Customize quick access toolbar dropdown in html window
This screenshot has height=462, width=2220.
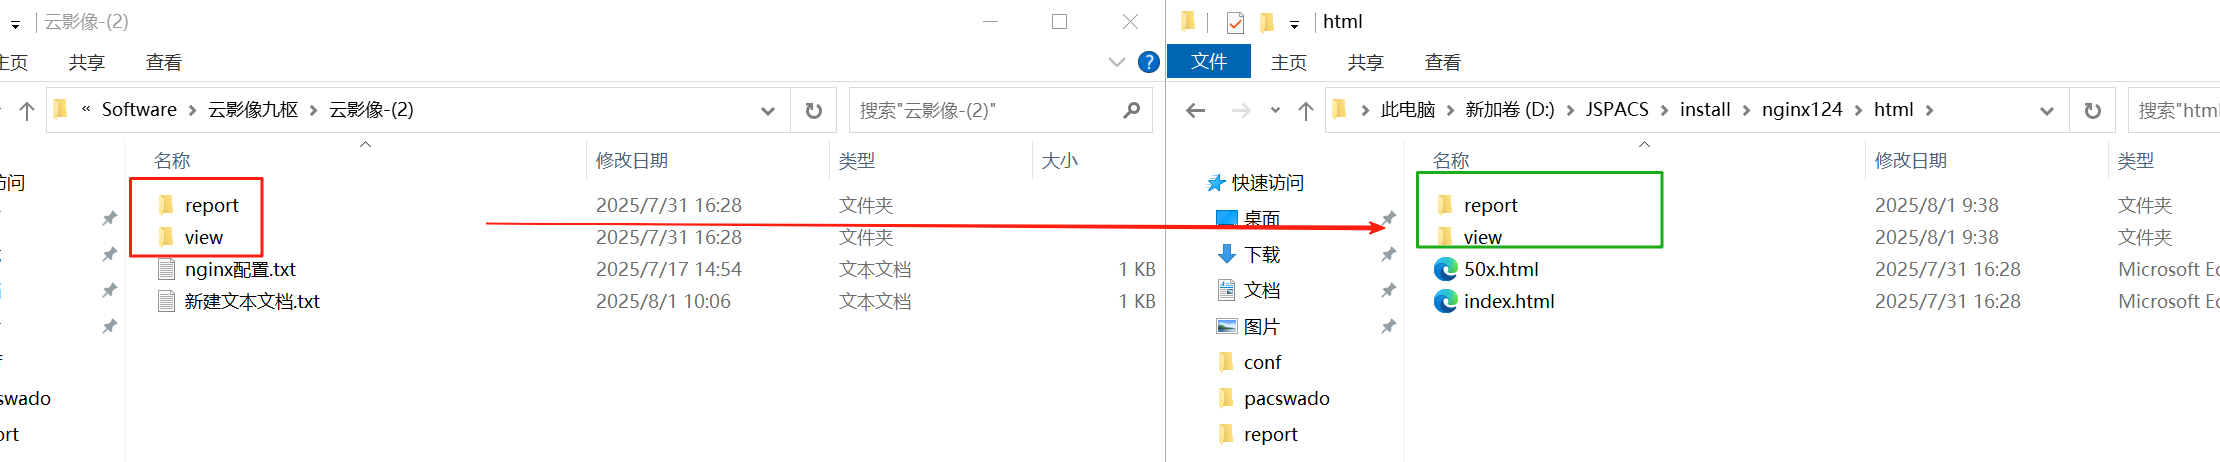[1294, 24]
